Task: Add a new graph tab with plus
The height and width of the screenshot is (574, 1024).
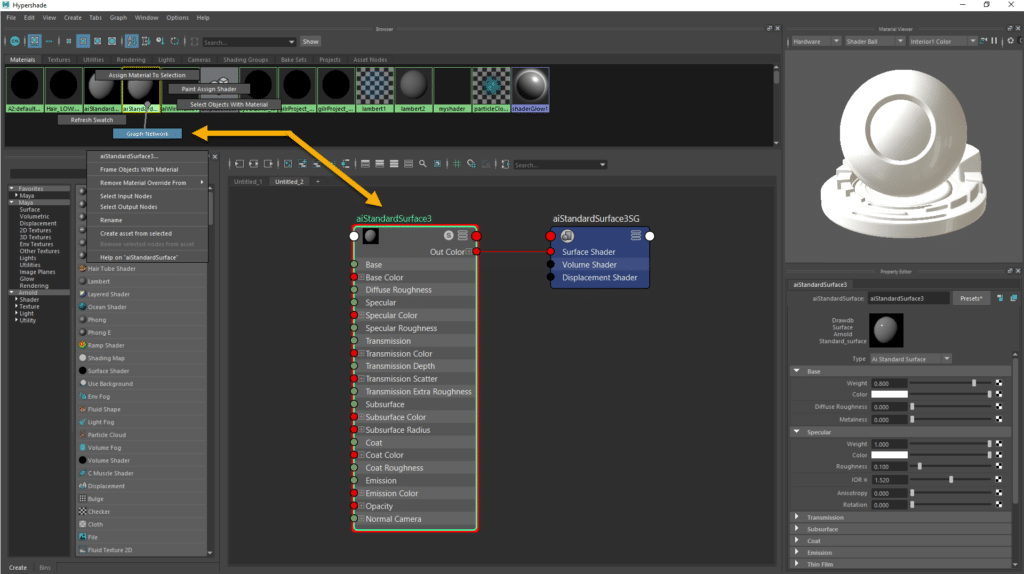Action: coord(318,182)
